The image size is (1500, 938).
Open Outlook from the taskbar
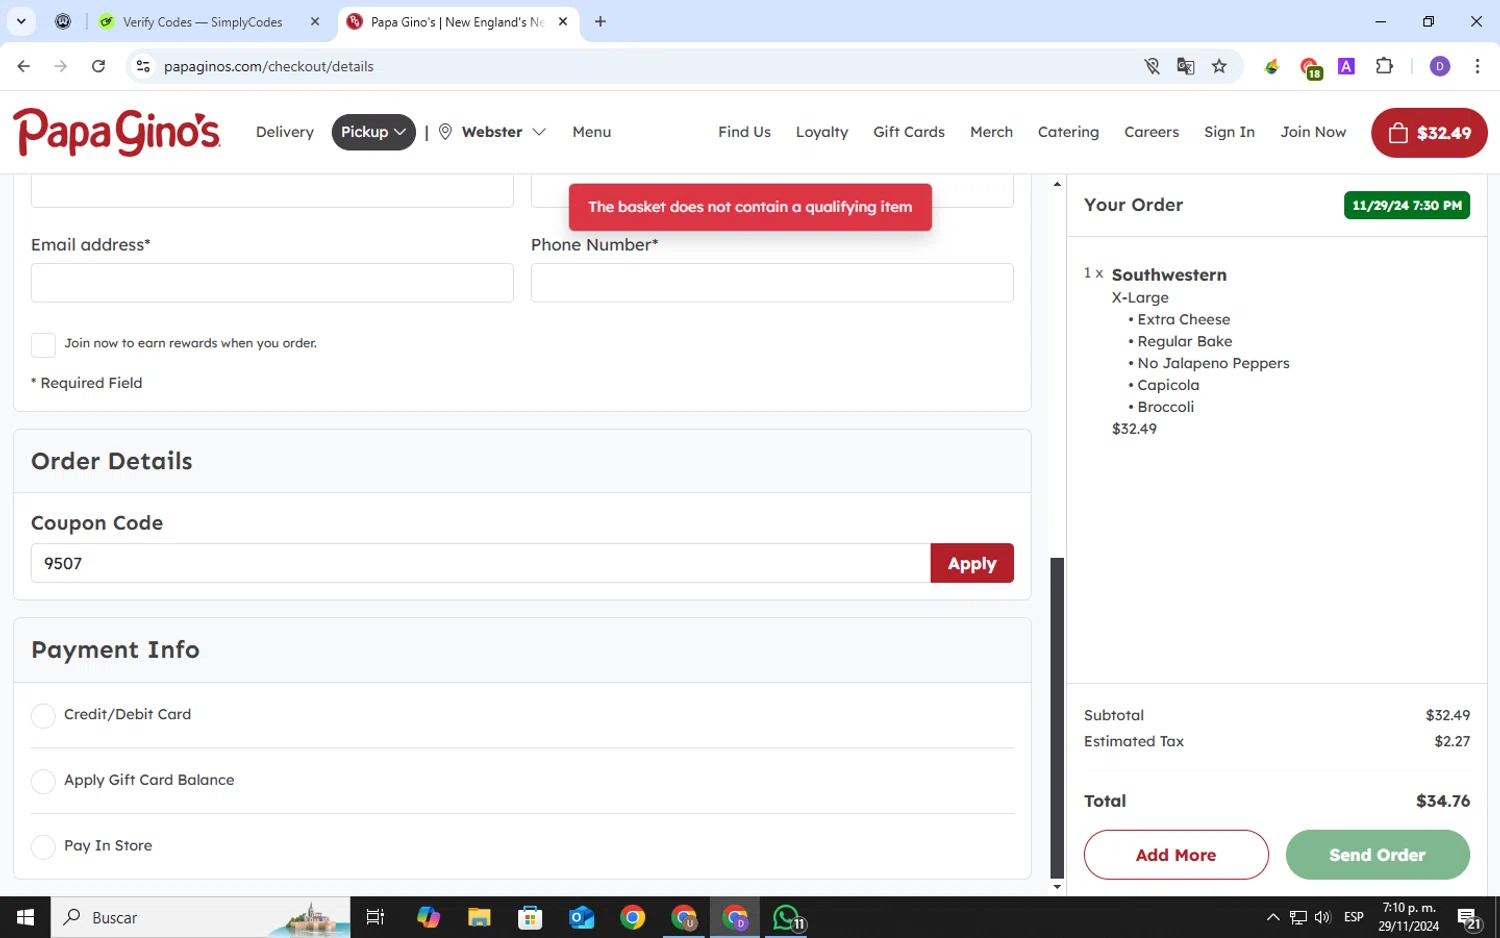click(x=581, y=917)
